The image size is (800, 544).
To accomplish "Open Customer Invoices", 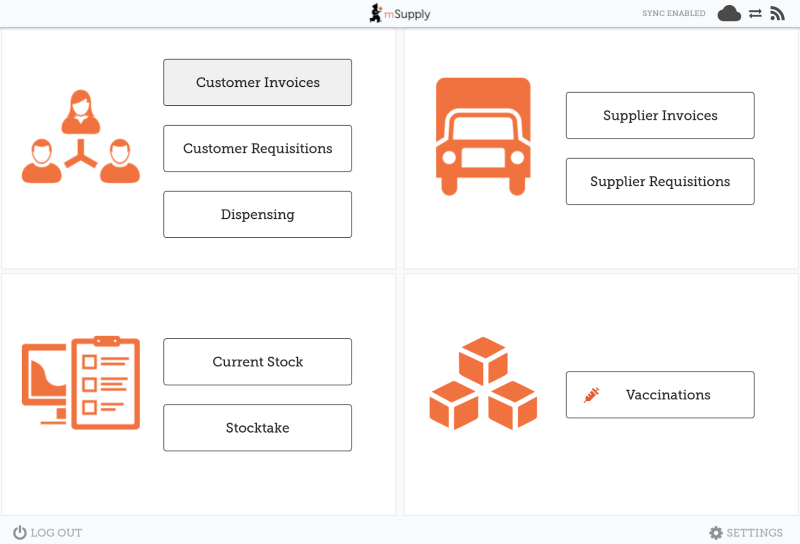I will (x=257, y=82).
